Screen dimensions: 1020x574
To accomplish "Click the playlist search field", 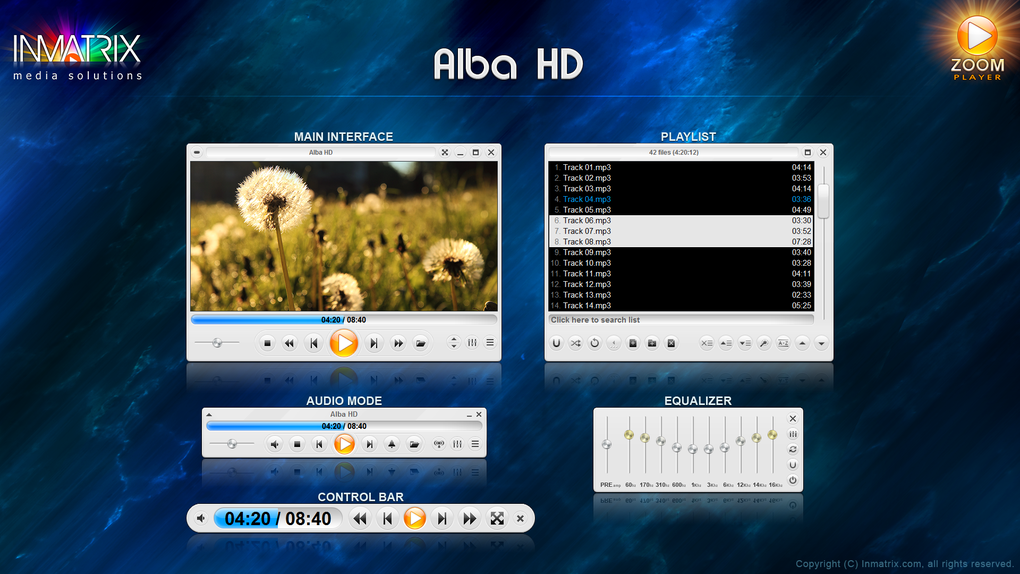I will tap(680, 320).
